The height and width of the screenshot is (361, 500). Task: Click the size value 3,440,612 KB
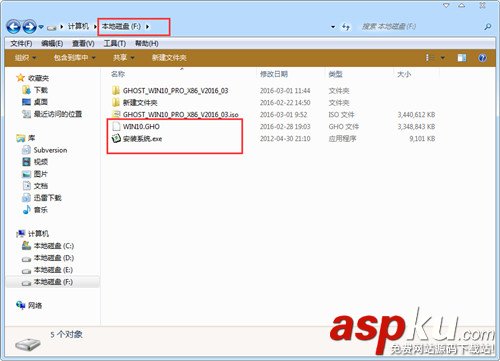416,115
